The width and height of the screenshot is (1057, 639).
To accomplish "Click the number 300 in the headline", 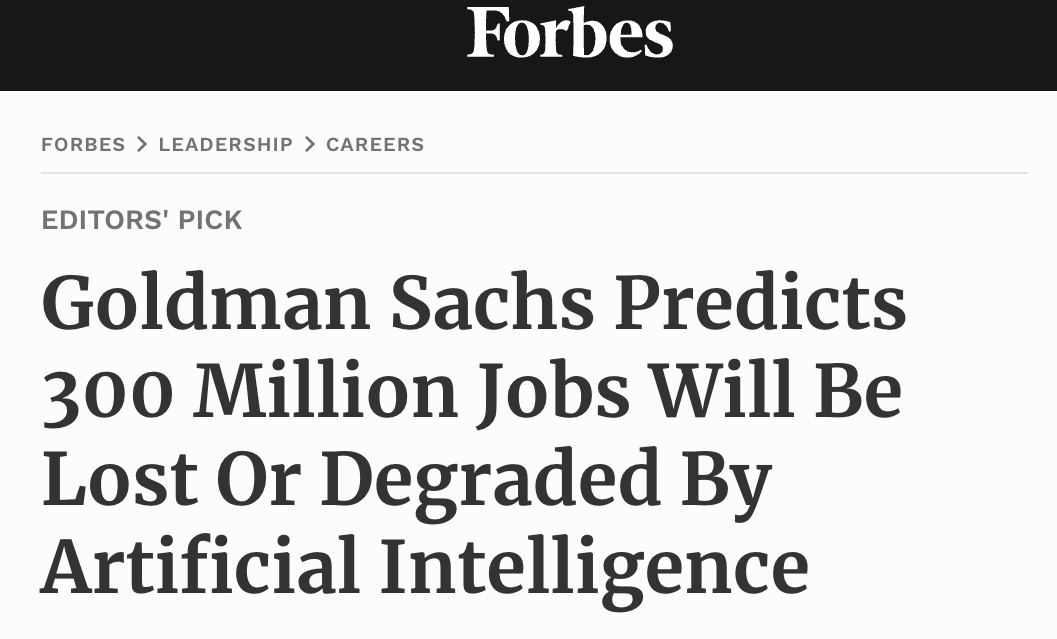I will (107, 392).
